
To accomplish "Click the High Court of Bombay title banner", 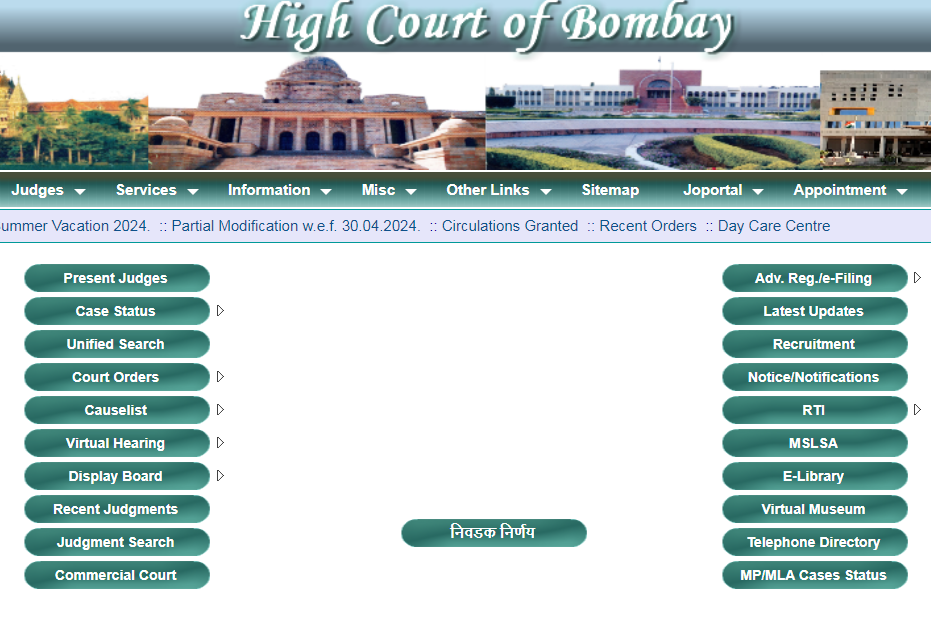I will pos(487,25).
